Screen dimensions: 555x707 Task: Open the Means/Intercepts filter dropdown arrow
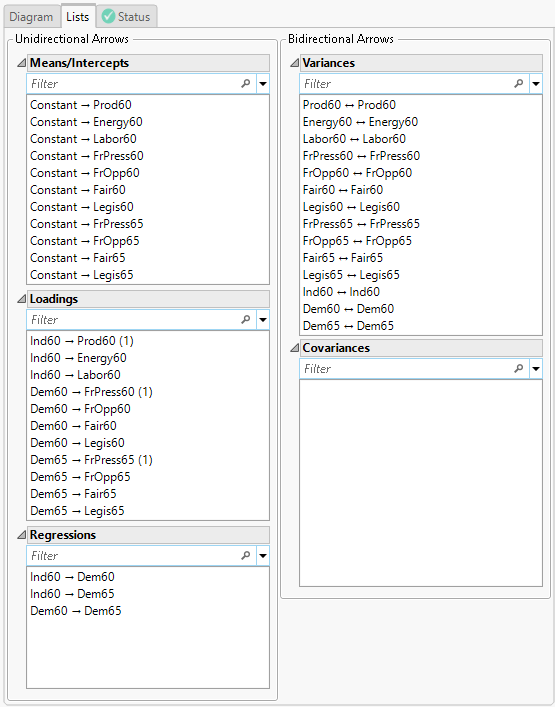coord(263,84)
